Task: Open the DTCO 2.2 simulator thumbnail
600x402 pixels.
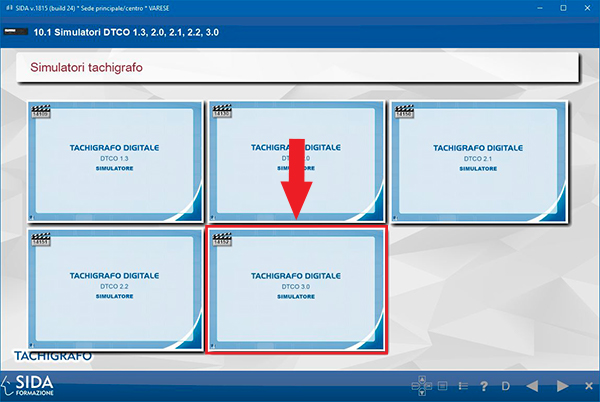Action: pyautogui.click(x=114, y=288)
